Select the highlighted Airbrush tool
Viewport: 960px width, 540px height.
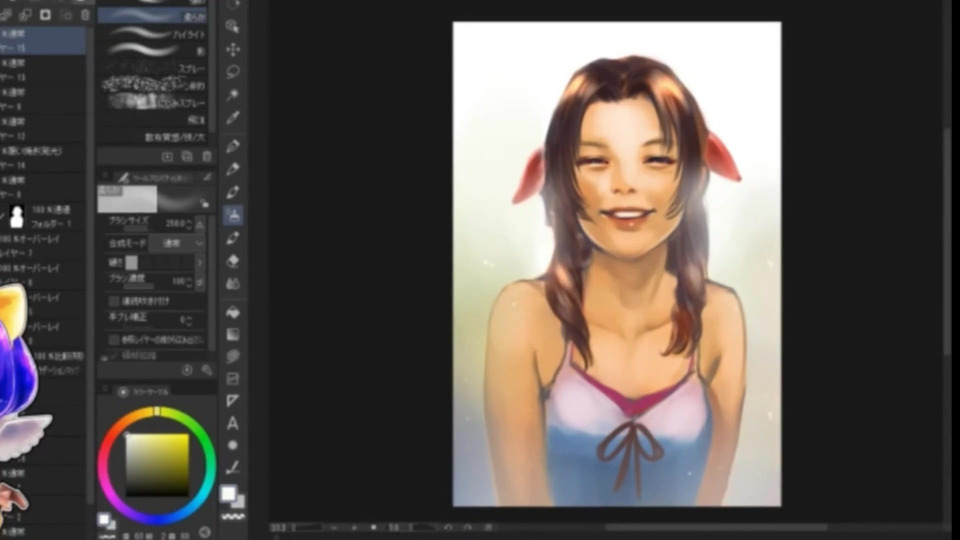tap(233, 215)
